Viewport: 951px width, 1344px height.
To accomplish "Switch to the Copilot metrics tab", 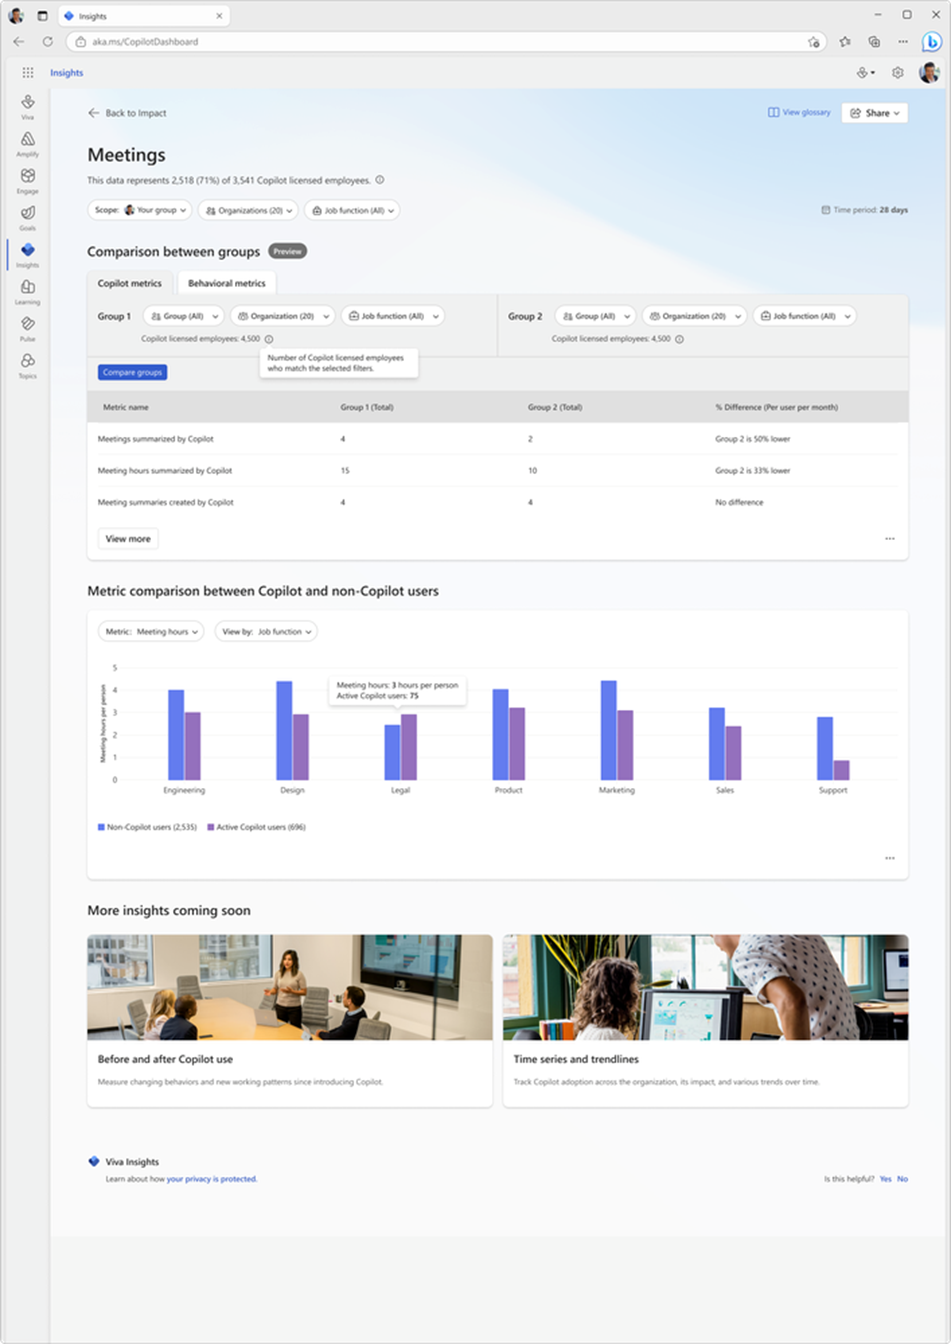I will click(130, 283).
